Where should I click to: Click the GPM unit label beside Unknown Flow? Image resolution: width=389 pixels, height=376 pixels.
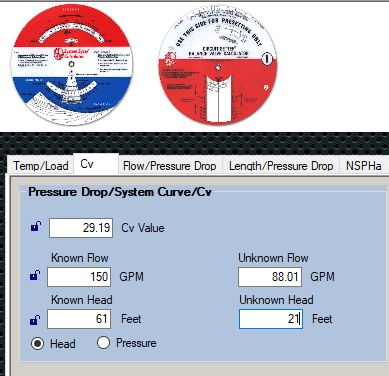pyautogui.click(x=322, y=277)
